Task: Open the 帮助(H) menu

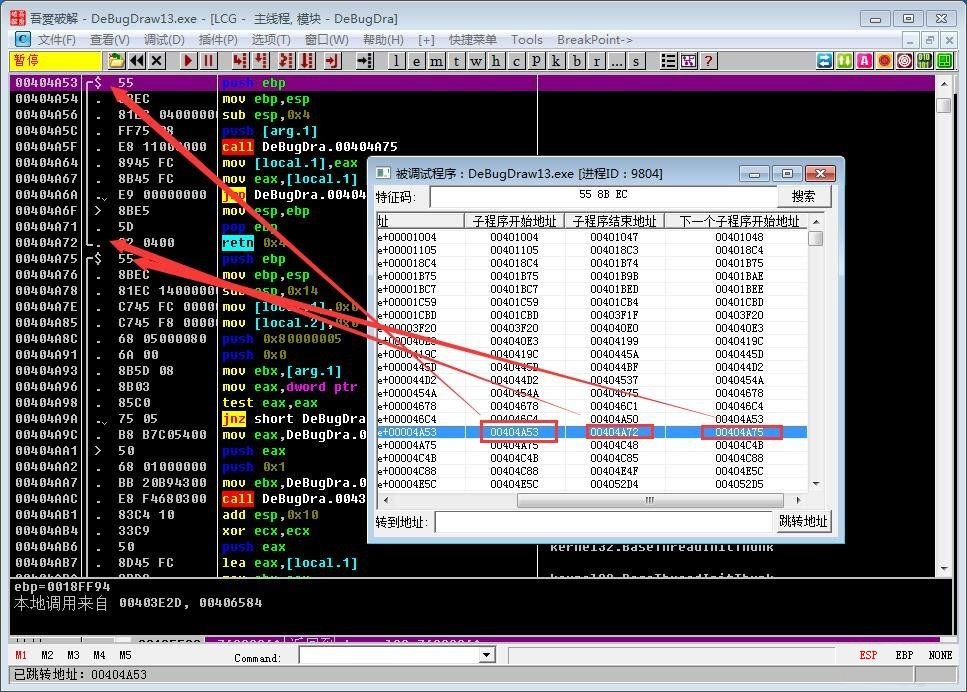Action: (x=383, y=39)
